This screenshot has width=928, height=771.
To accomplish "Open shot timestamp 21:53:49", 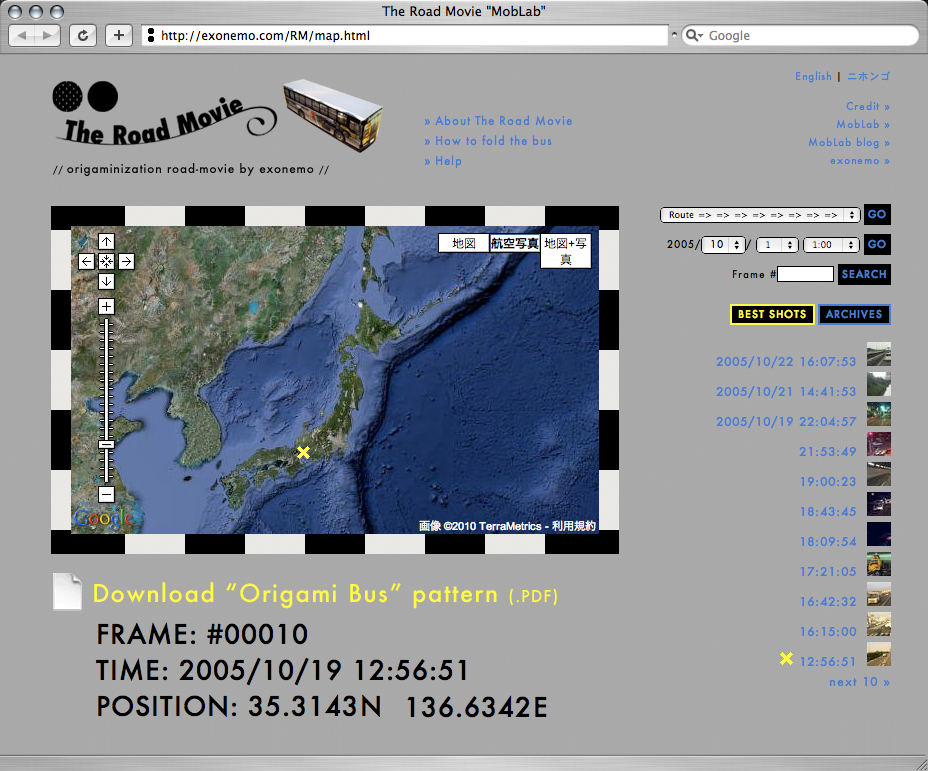I will [828, 452].
